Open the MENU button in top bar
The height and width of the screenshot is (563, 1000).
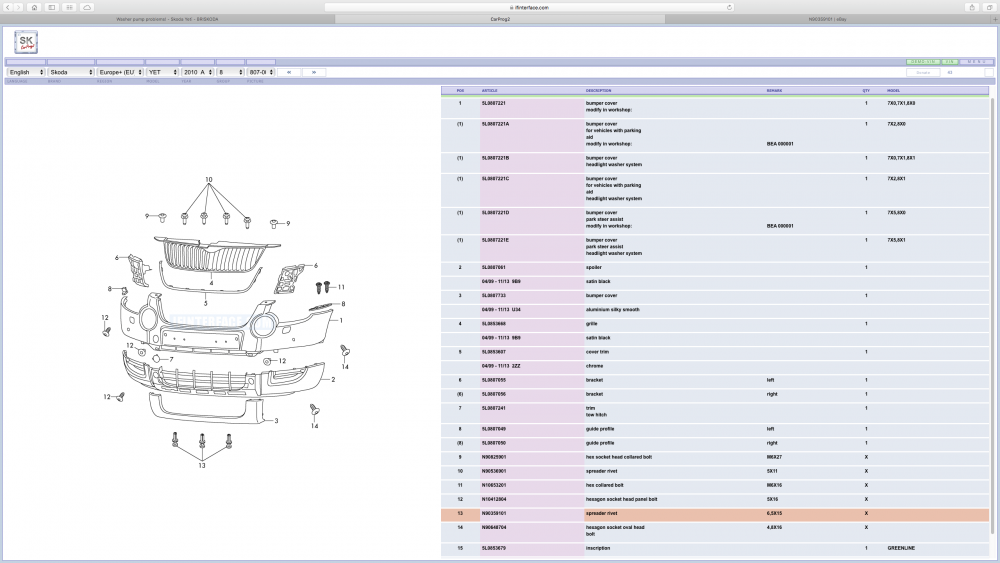(x=976, y=62)
